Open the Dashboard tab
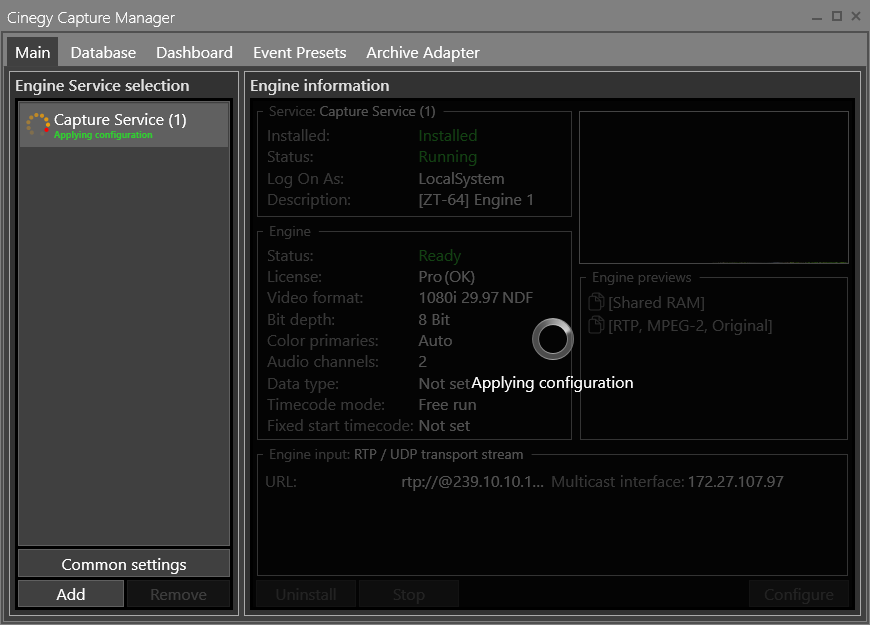Image resolution: width=870 pixels, height=625 pixels. pyautogui.click(x=194, y=52)
